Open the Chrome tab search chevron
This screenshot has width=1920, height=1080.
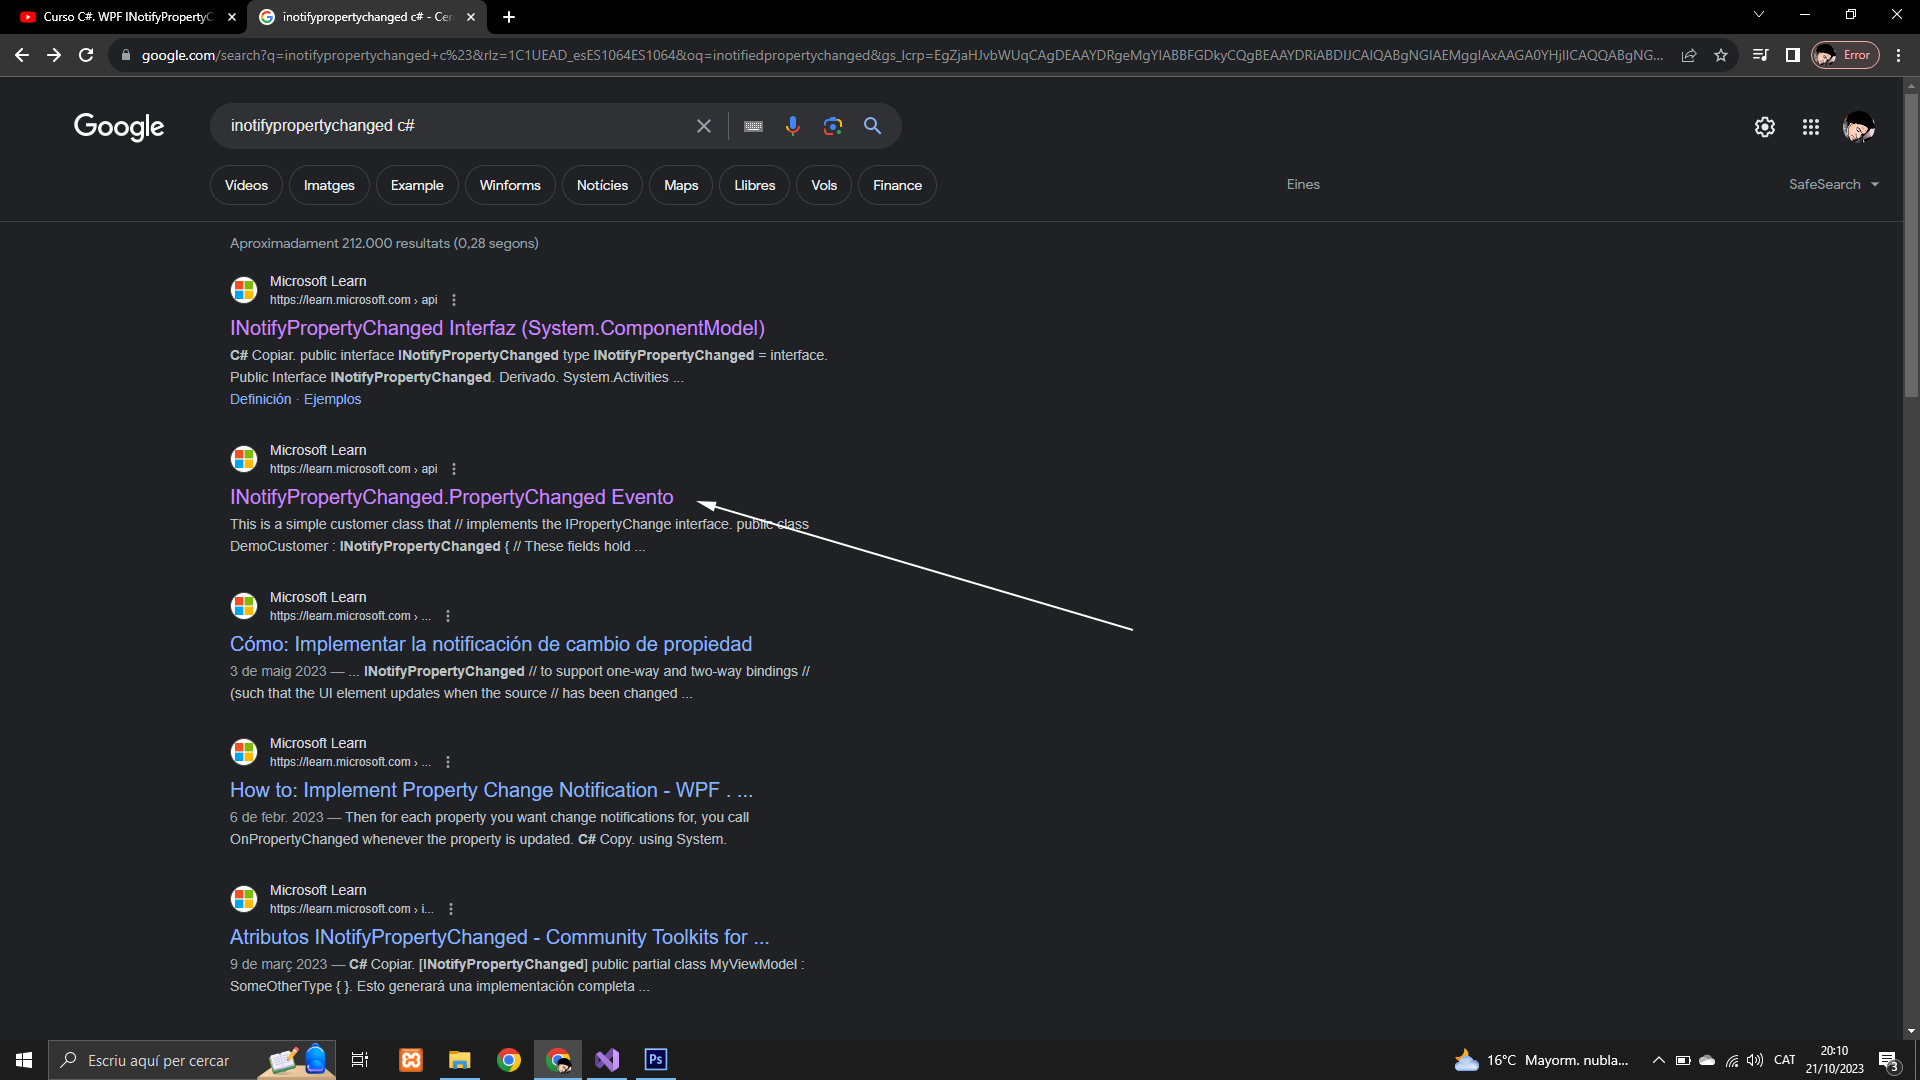[1758, 15]
